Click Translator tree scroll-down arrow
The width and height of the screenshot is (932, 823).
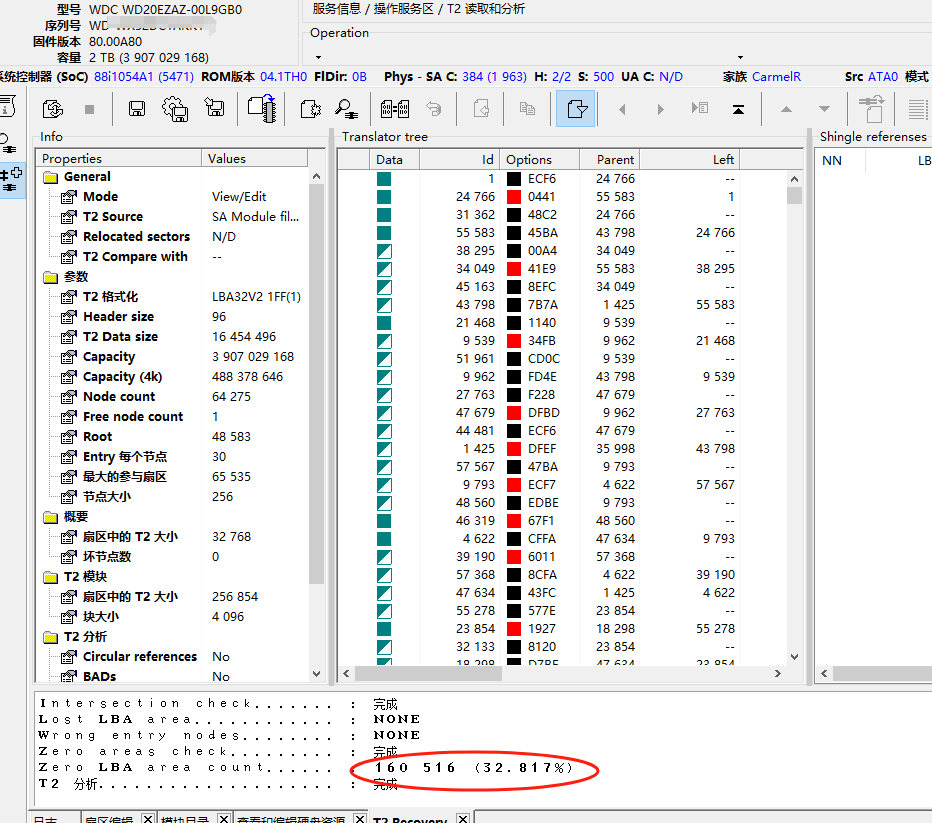tap(795, 657)
